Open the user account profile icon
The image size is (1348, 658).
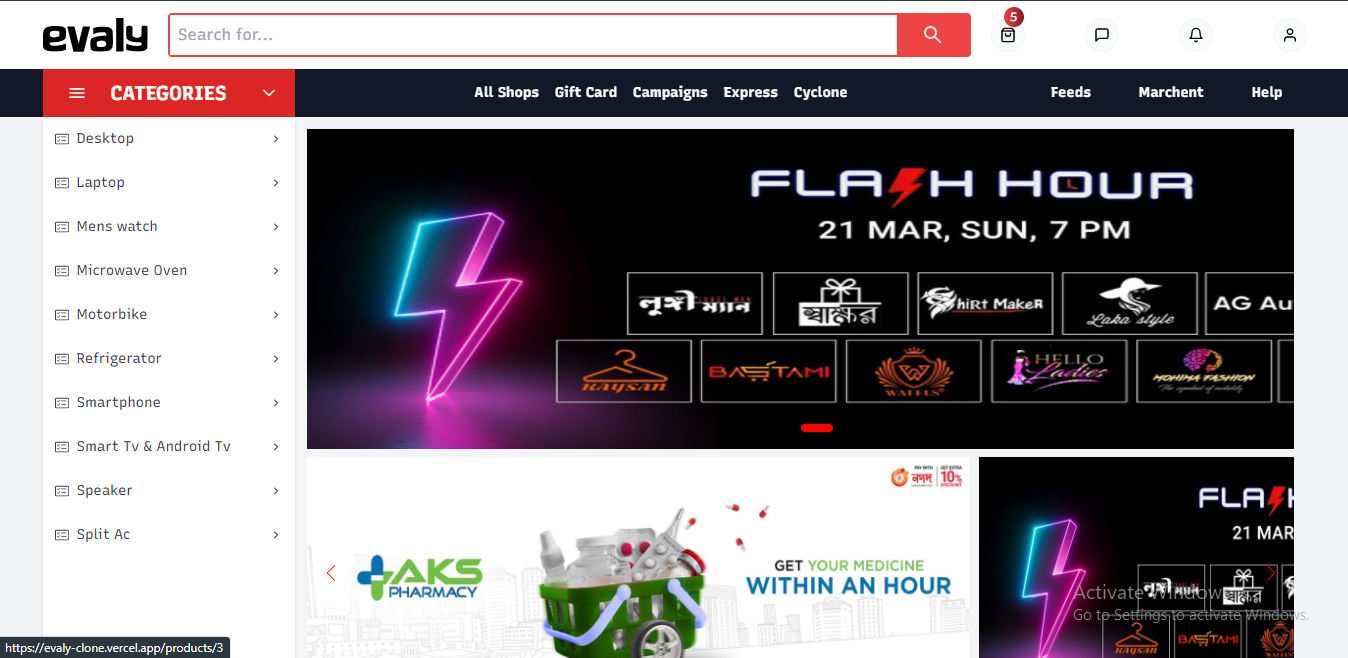1290,35
